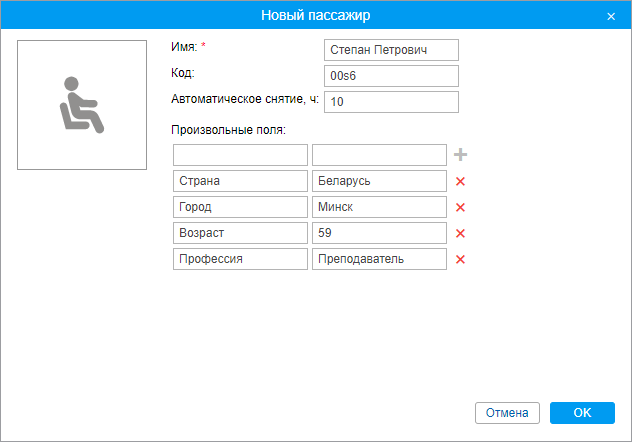632x442 pixels.
Task: Add a new custom field with plus icon
Action: point(461,155)
